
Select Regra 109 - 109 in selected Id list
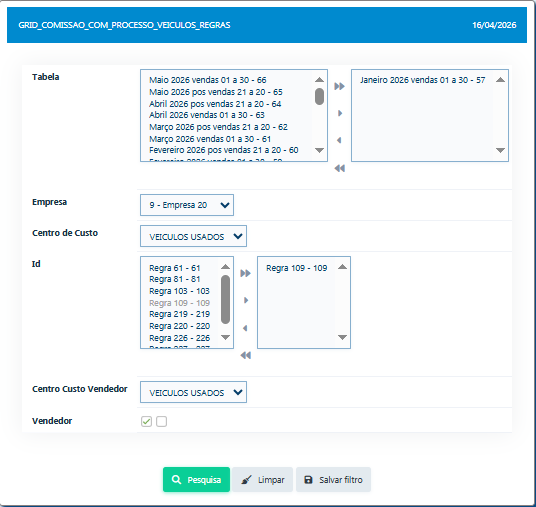[x=297, y=268]
